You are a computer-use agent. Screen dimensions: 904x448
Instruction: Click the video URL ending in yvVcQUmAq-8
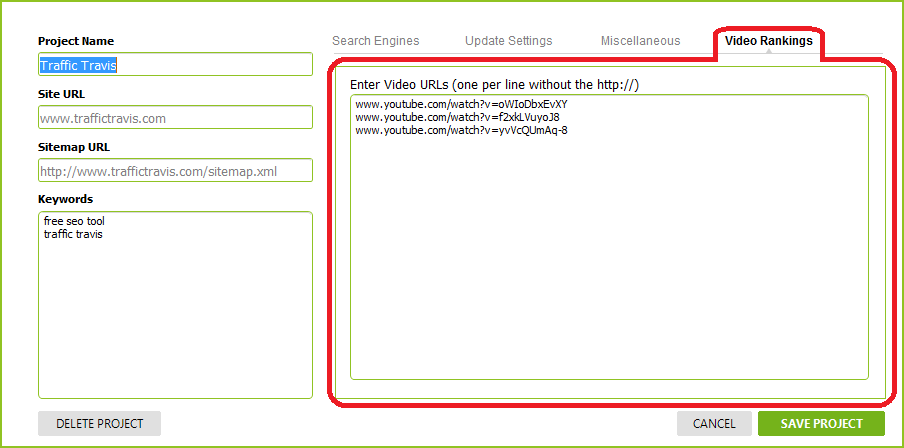pos(461,130)
